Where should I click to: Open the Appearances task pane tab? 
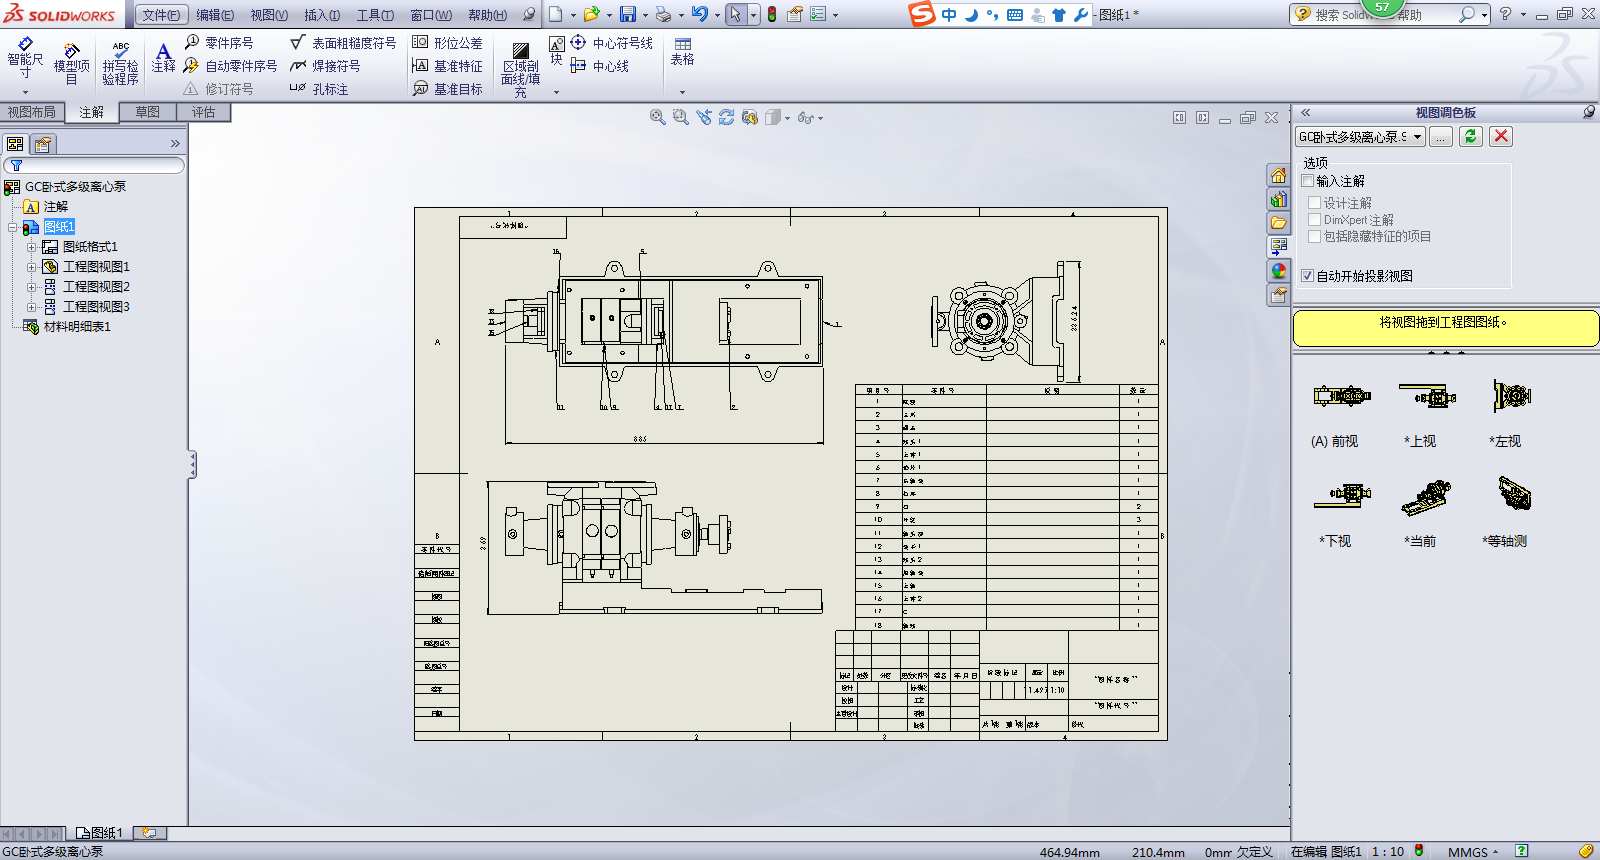coord(1279,271)
